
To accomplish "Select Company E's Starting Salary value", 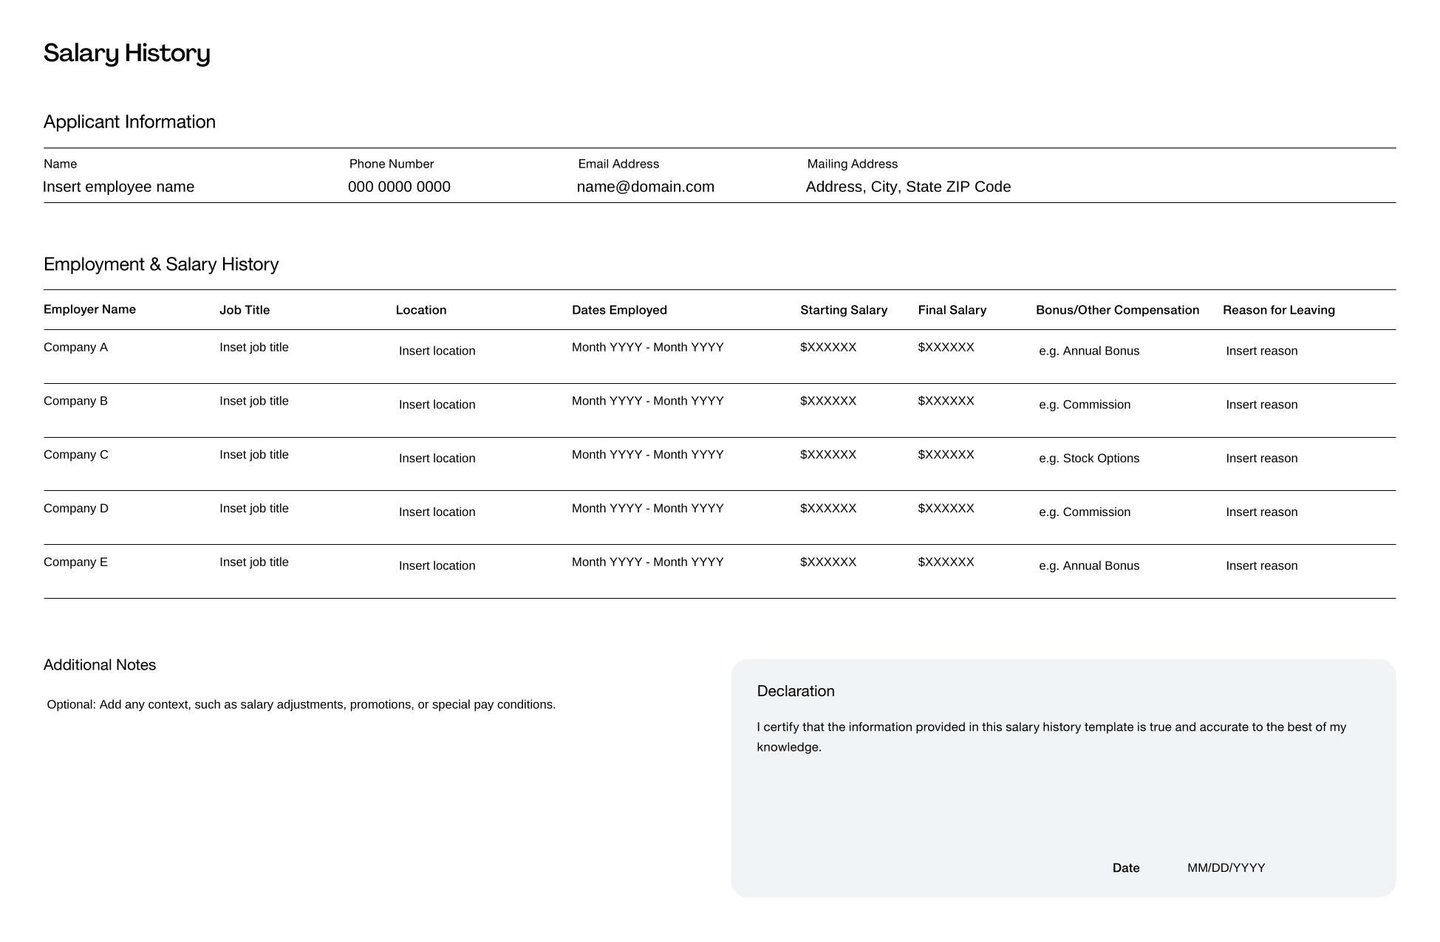I will [828, 562].
